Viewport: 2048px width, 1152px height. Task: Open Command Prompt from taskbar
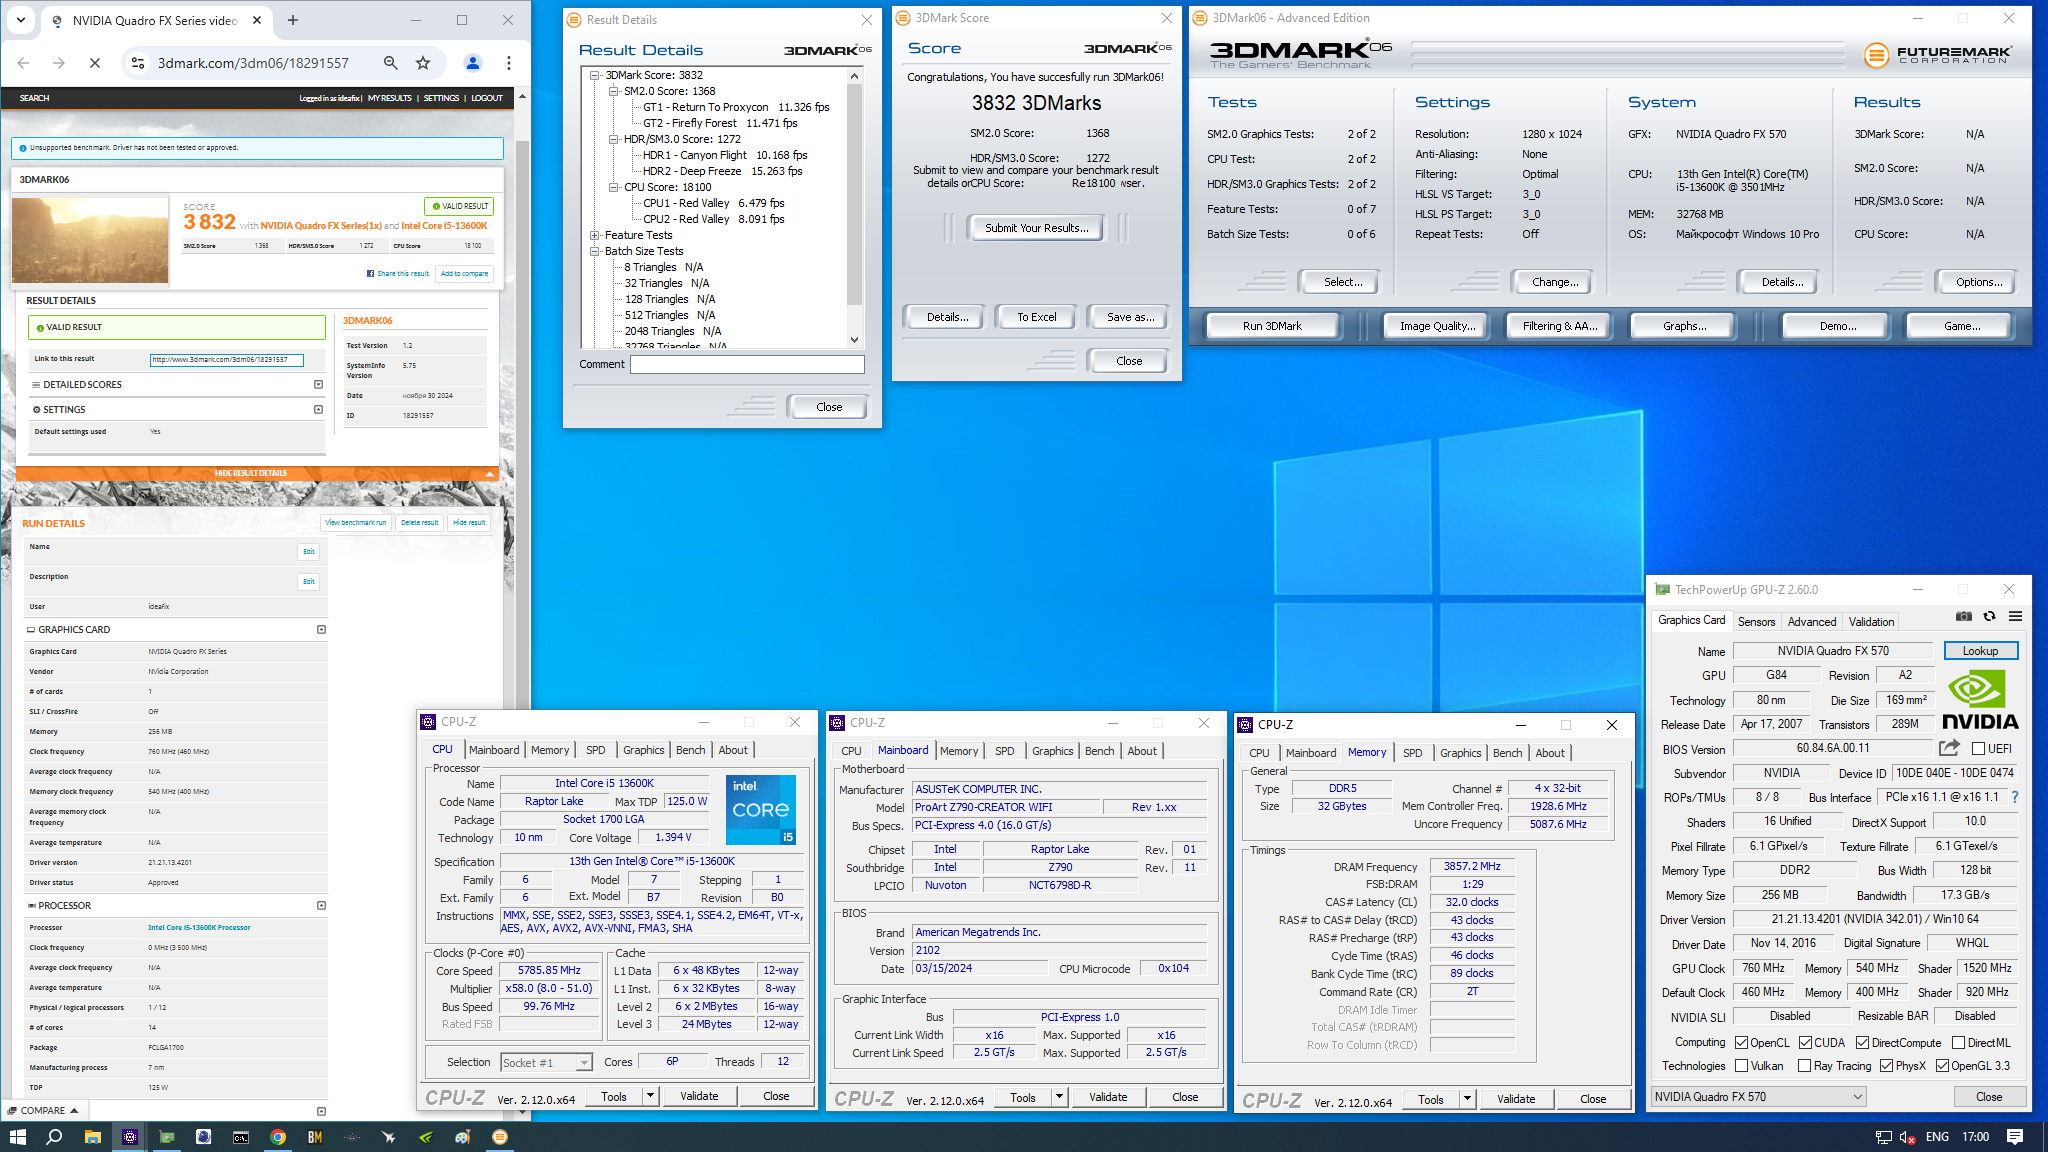241,1137
